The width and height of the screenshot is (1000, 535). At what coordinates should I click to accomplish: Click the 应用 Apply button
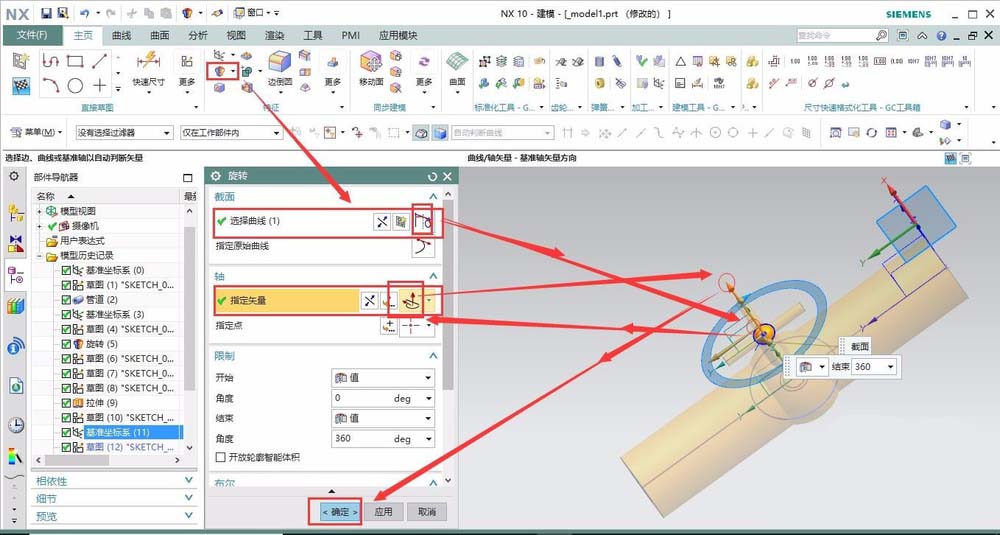coord(383,511)
